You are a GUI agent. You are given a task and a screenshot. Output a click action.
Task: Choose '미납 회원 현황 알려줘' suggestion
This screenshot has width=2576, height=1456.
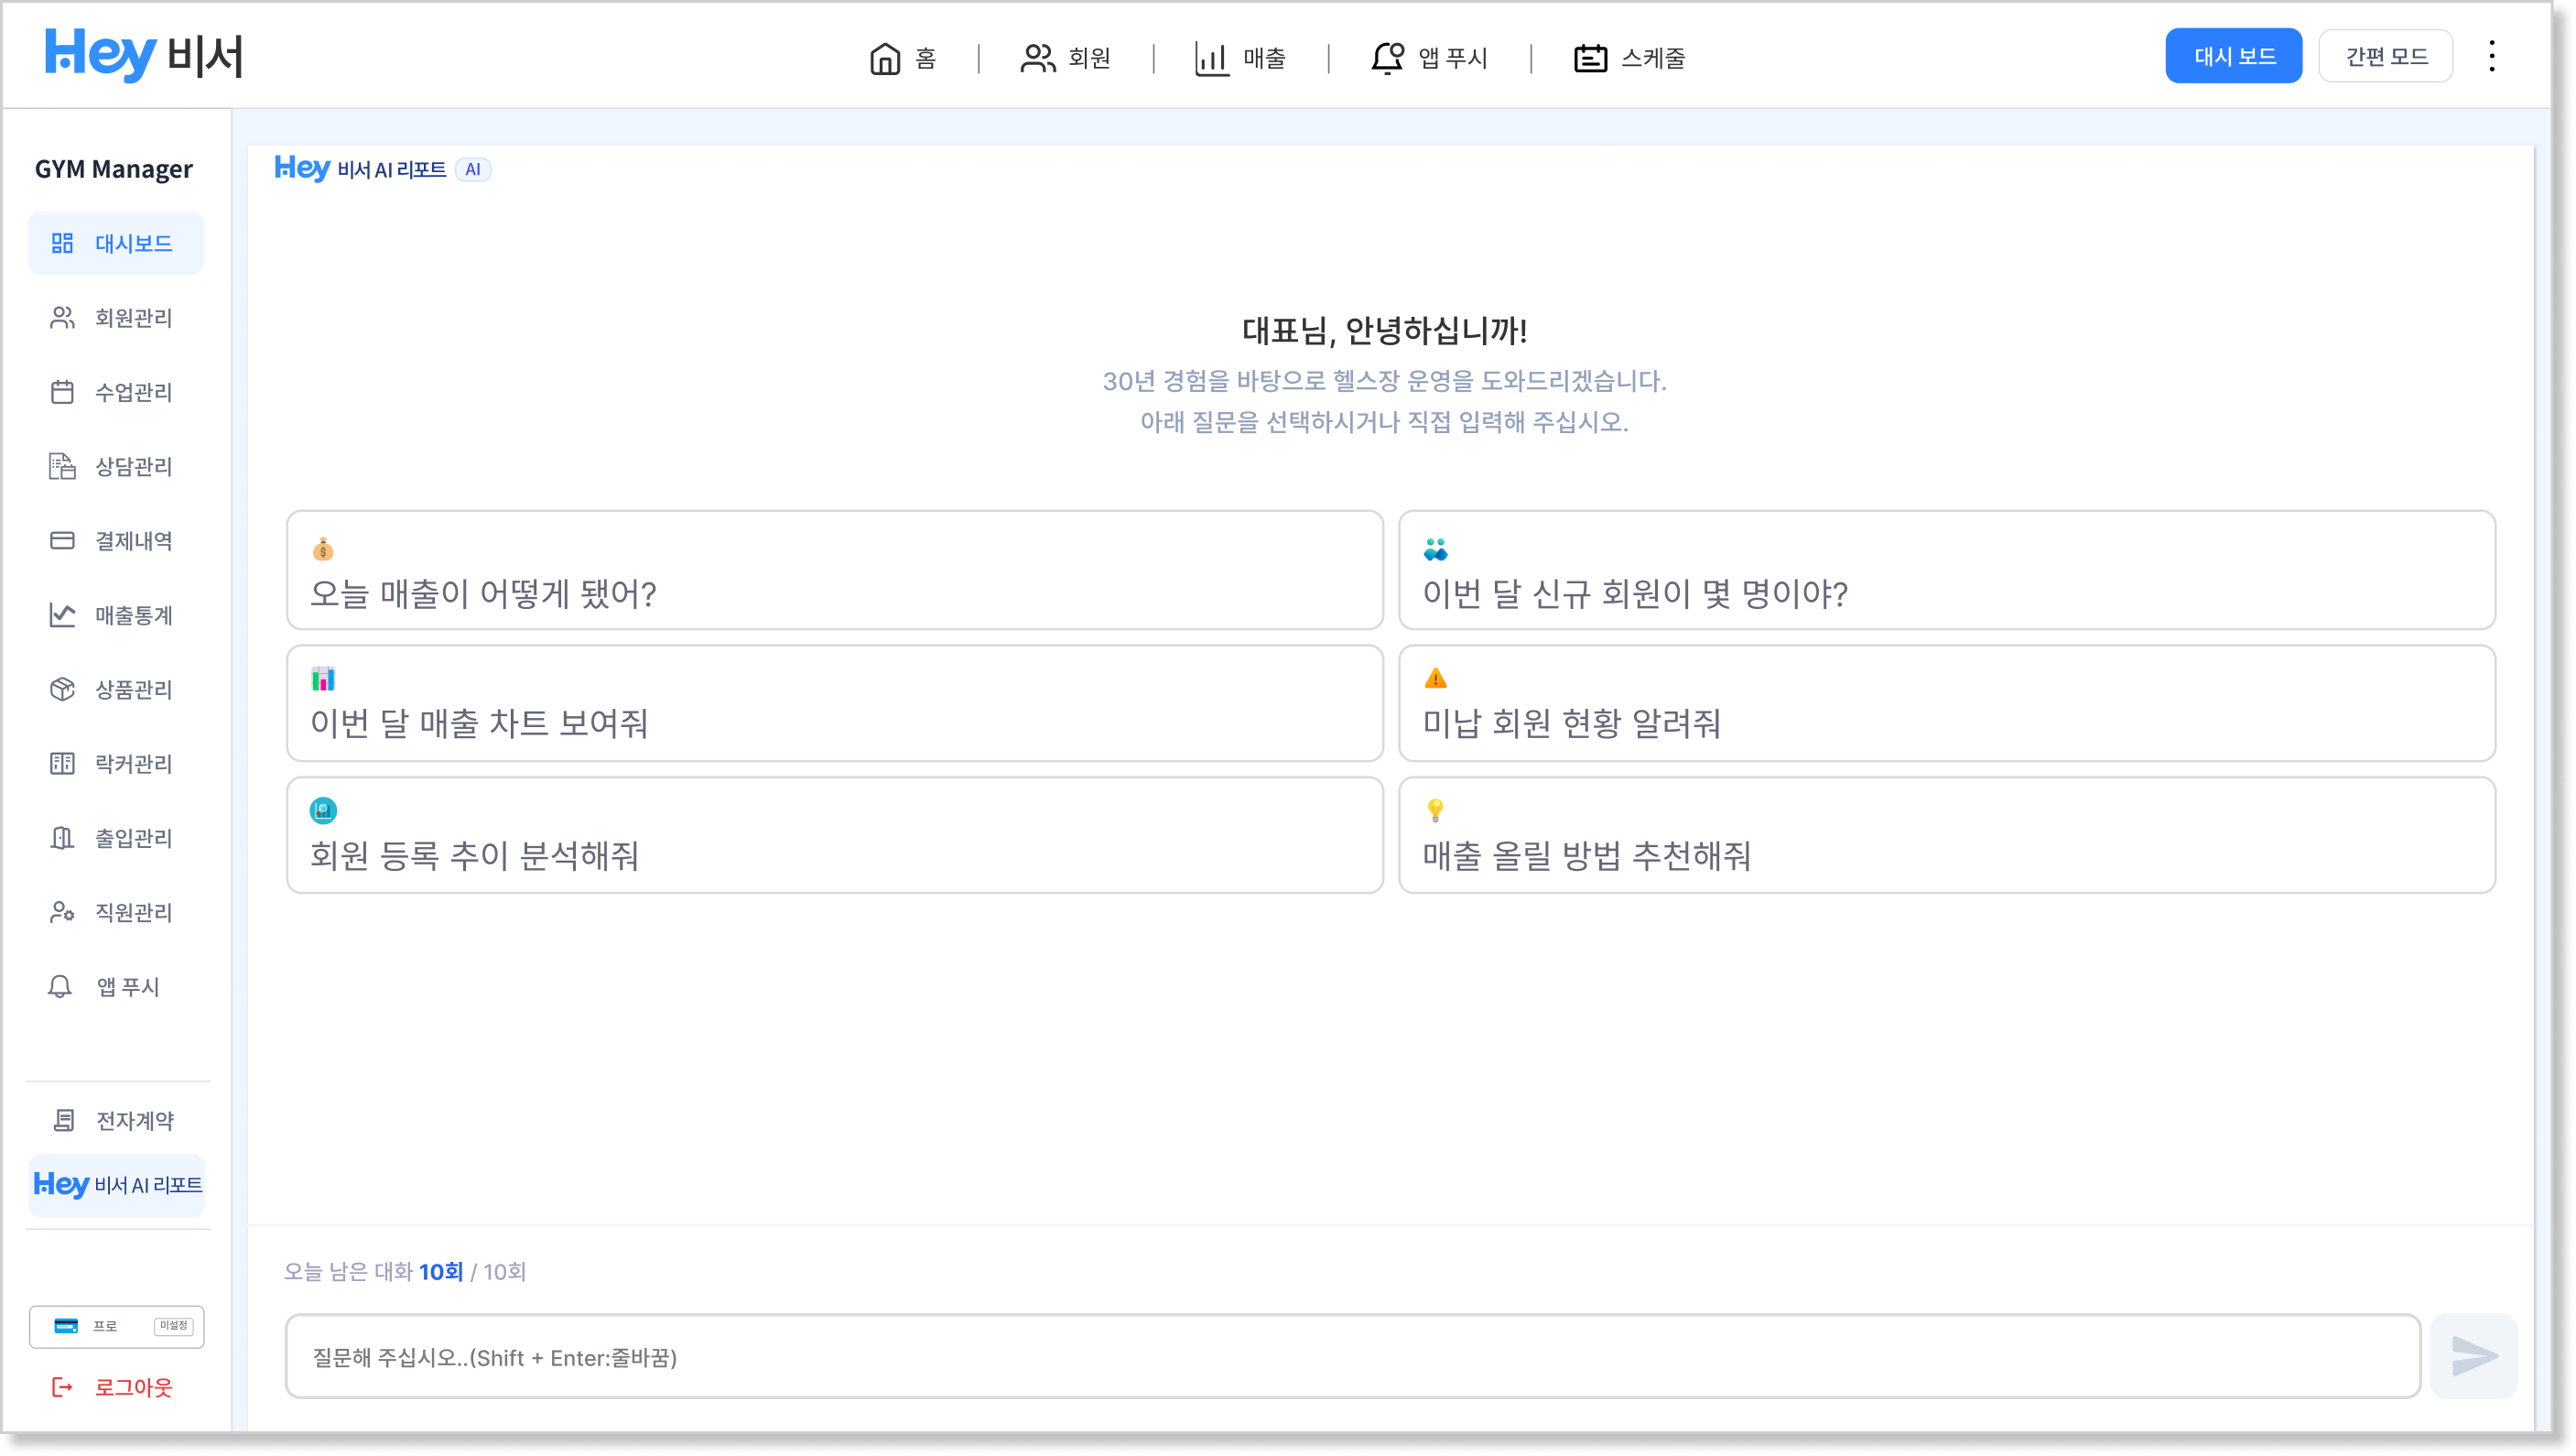point(1946,702)
